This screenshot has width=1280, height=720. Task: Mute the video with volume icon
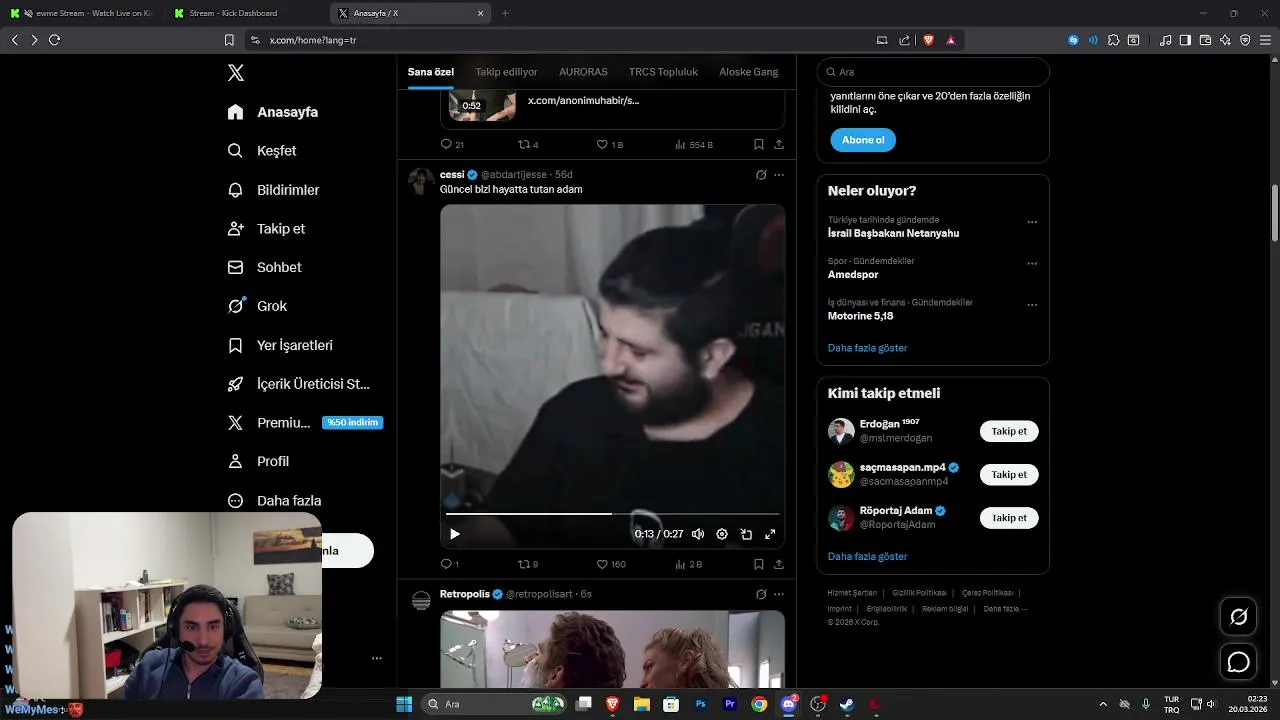tap(698, 534)
